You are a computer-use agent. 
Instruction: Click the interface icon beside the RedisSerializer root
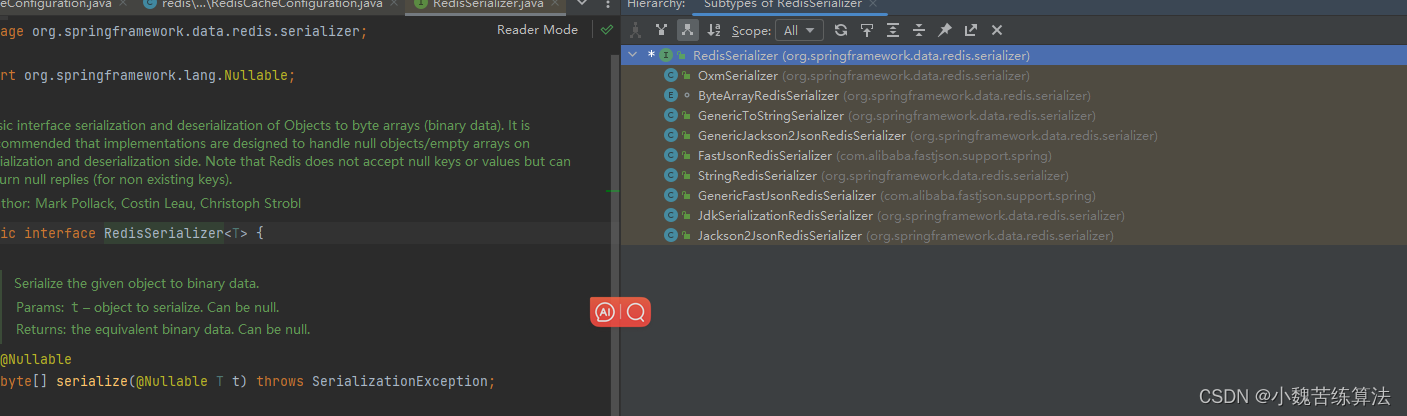[666, 56]
